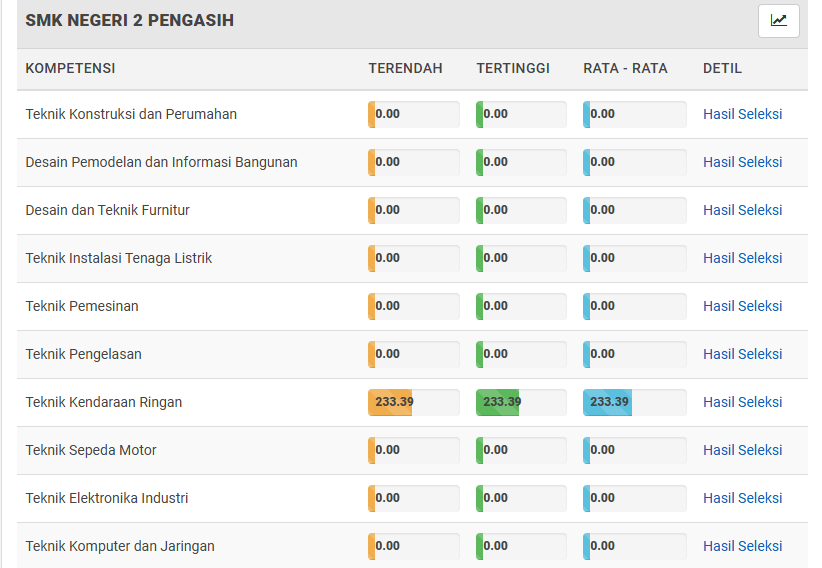View Hasil Seleksi for Teknik Kendaraan Ringan
This screenshot has width=822, height=568.
click(x=742, y=402)
